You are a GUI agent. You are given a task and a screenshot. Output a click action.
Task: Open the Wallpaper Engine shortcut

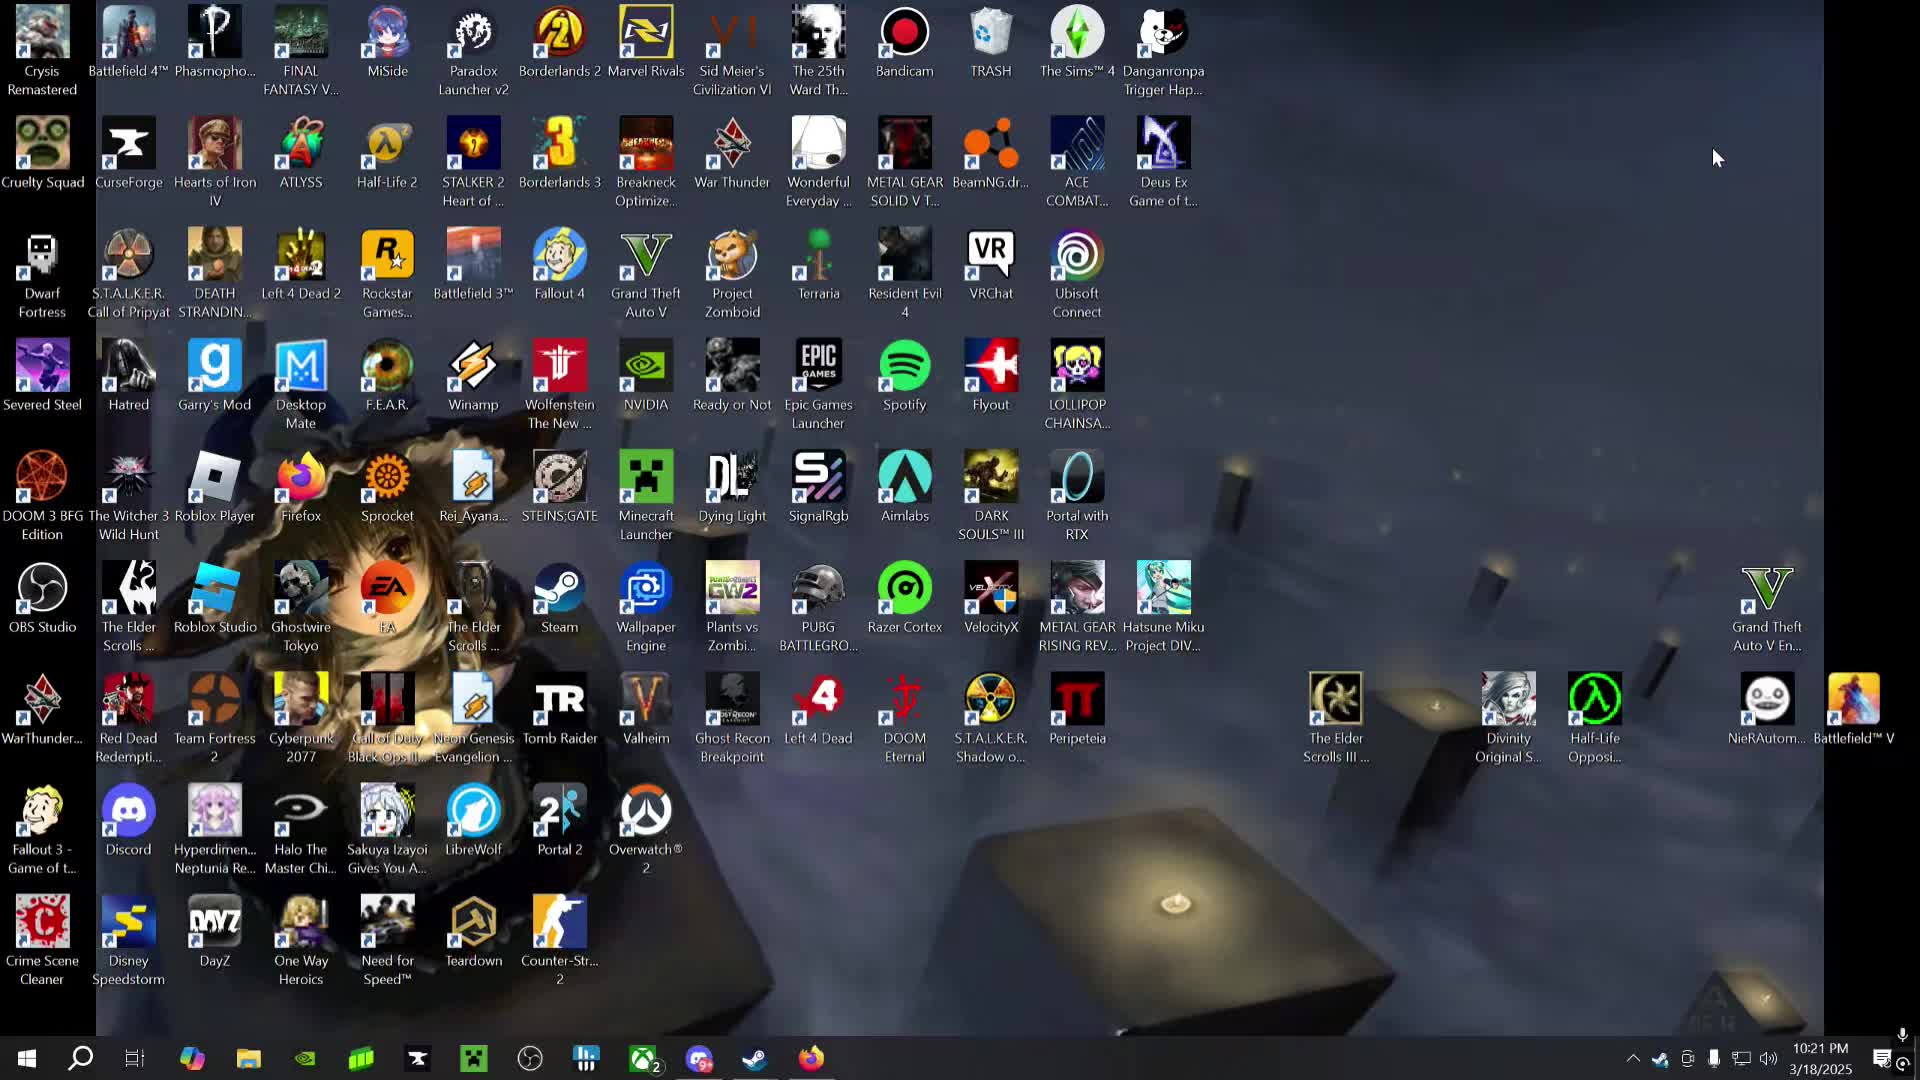tap(646, 608)
